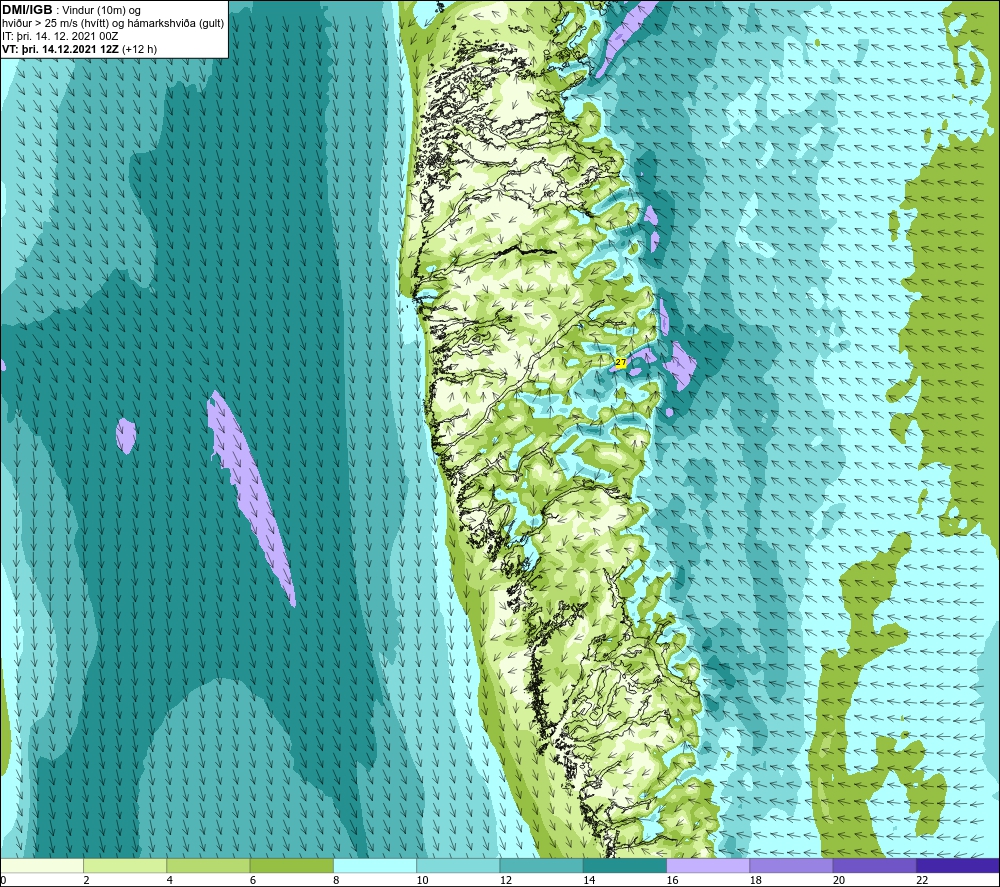Click the 'IT: þri. 14. 12. 2021 00Z' line
1000x887 pixels.
[x=60, y=36]
